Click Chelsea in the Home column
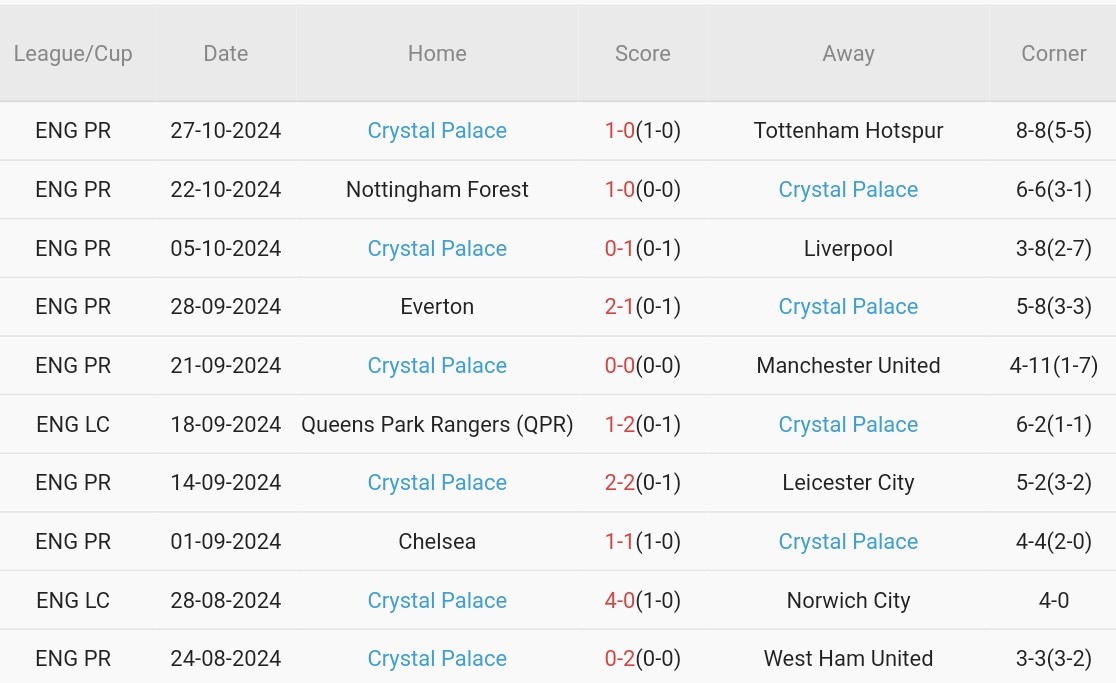Viewport: 1116px width, 683px height. (437, 542)
